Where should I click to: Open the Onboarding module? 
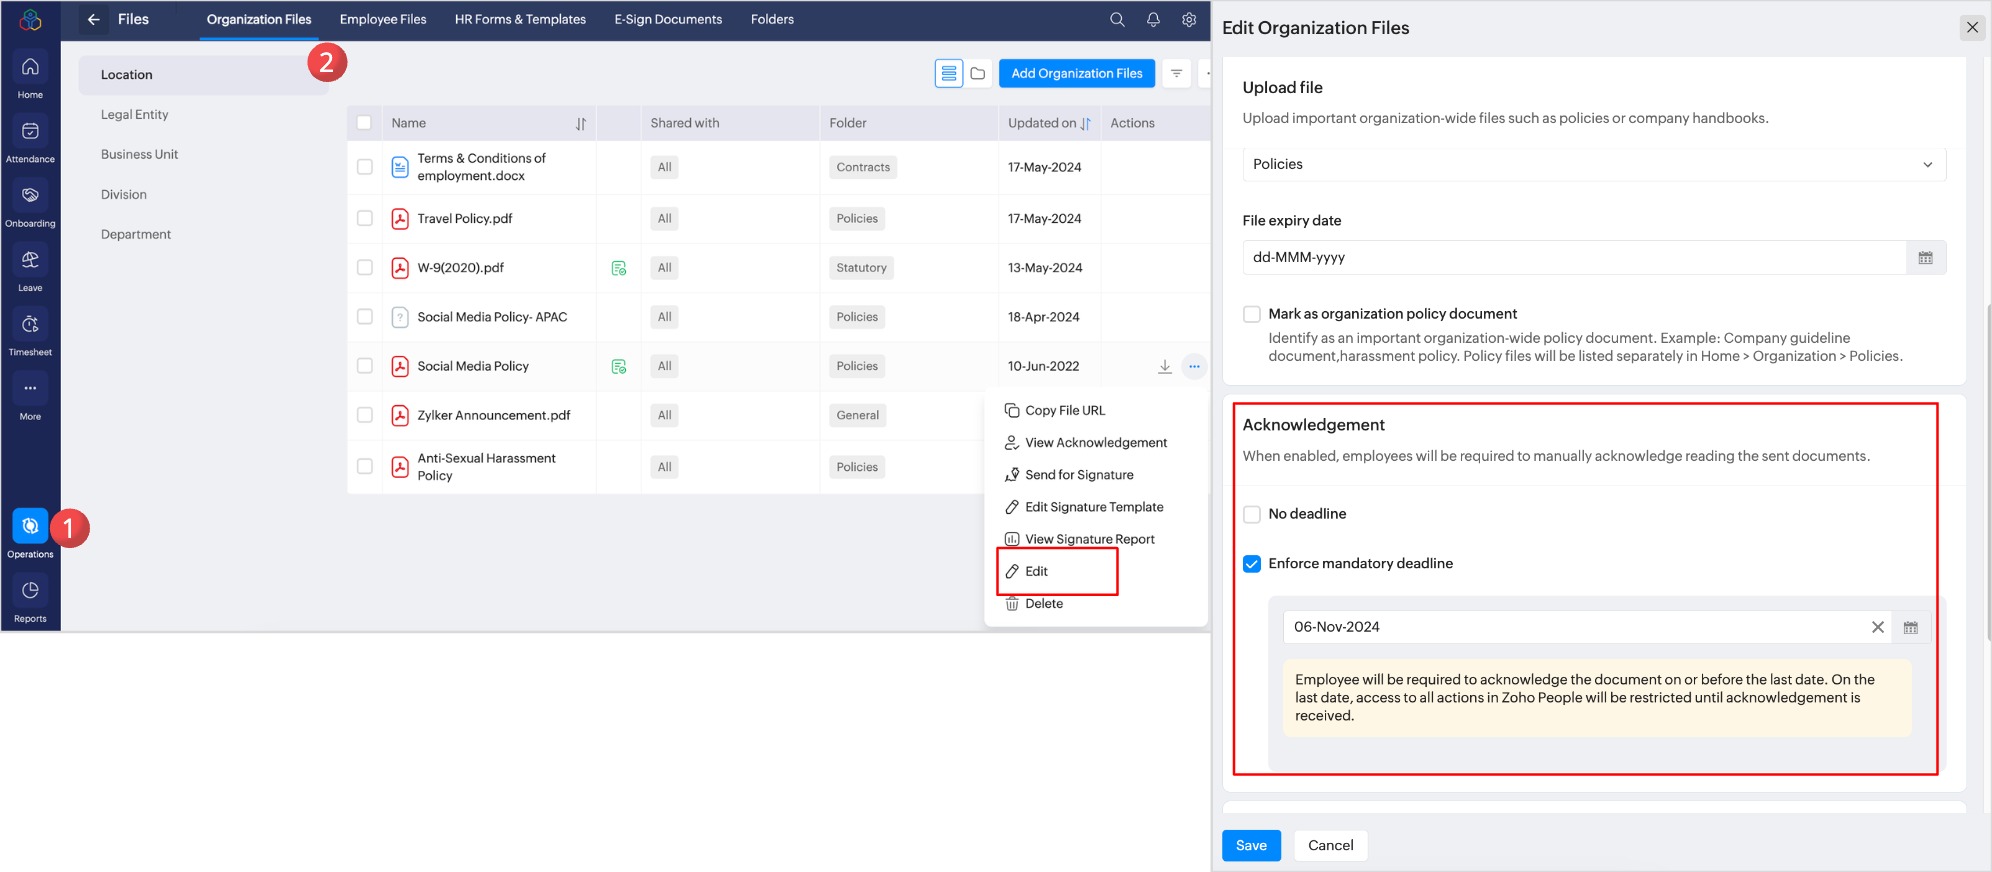[x=30, y=205]
